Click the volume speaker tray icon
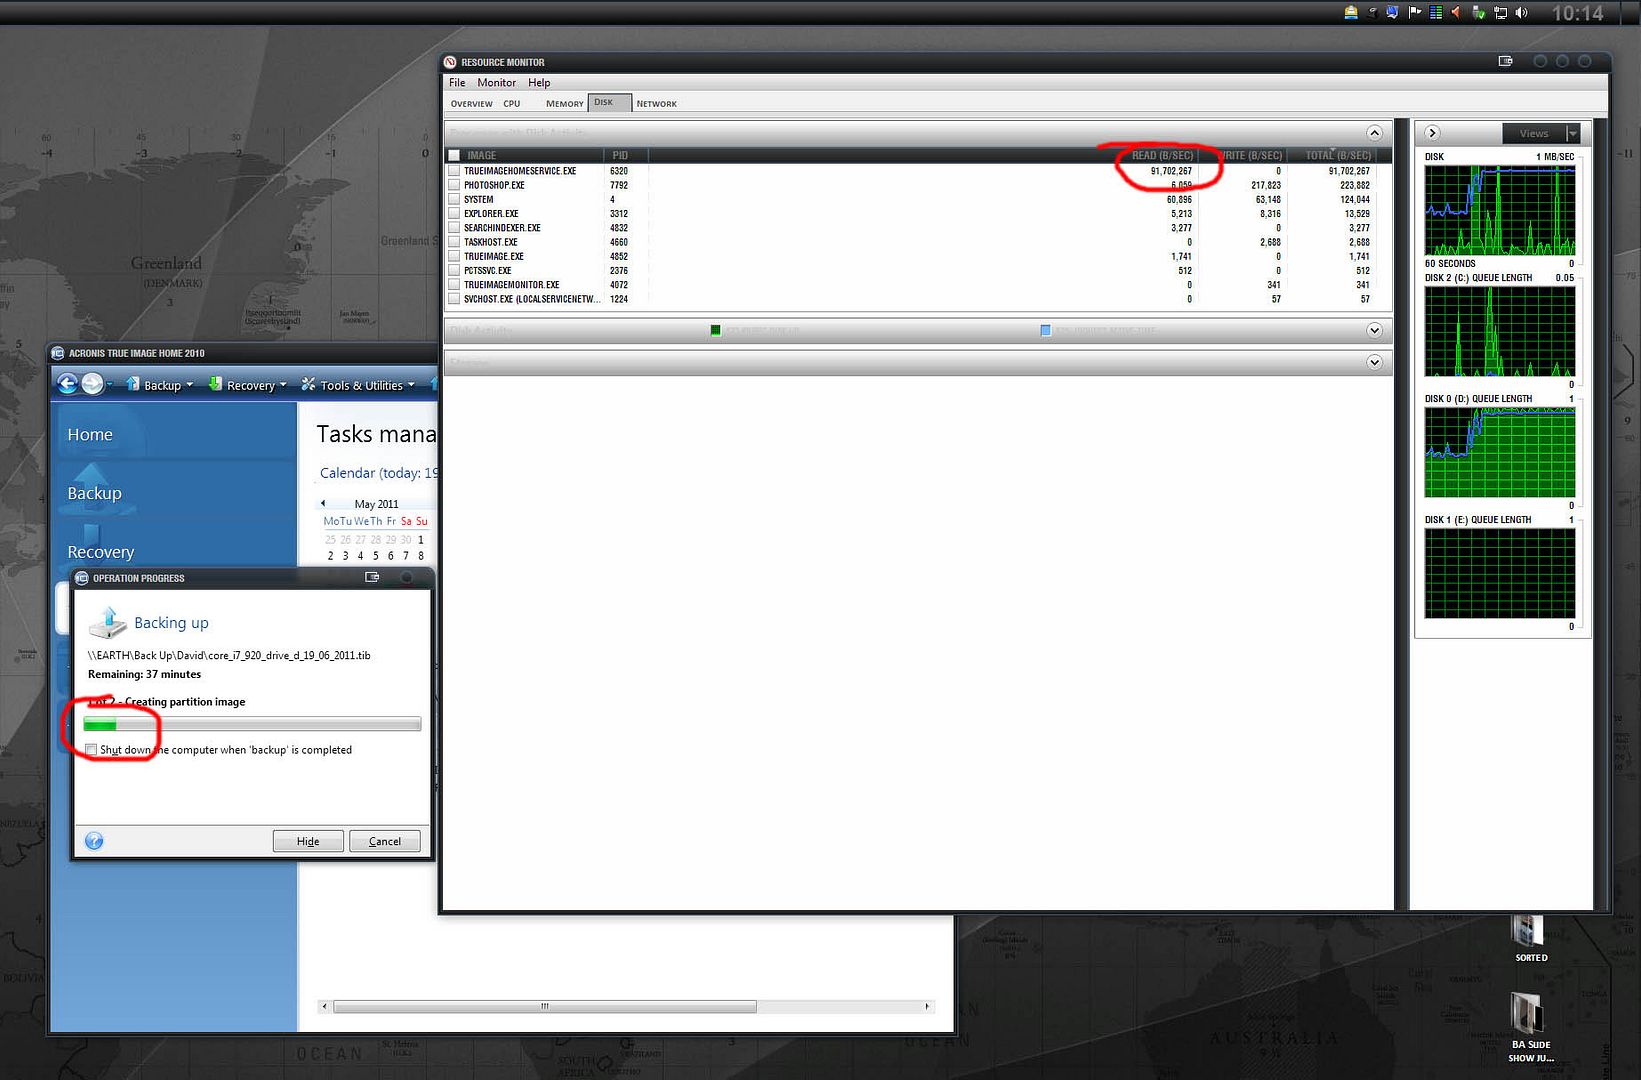Image resolution: width=1641 pixels, height=1080 pixels. click(x=1522, y=13)
